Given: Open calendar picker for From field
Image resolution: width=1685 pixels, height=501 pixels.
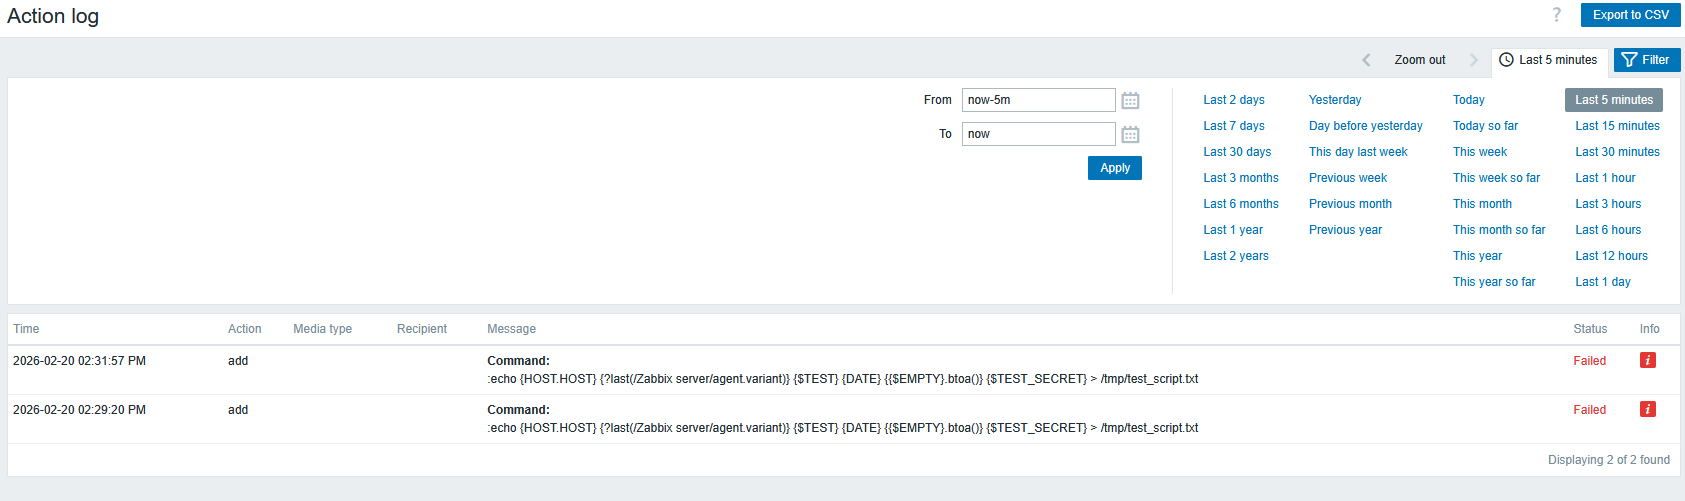Looking at the screenshot, I should click(x=1130, y=100).
